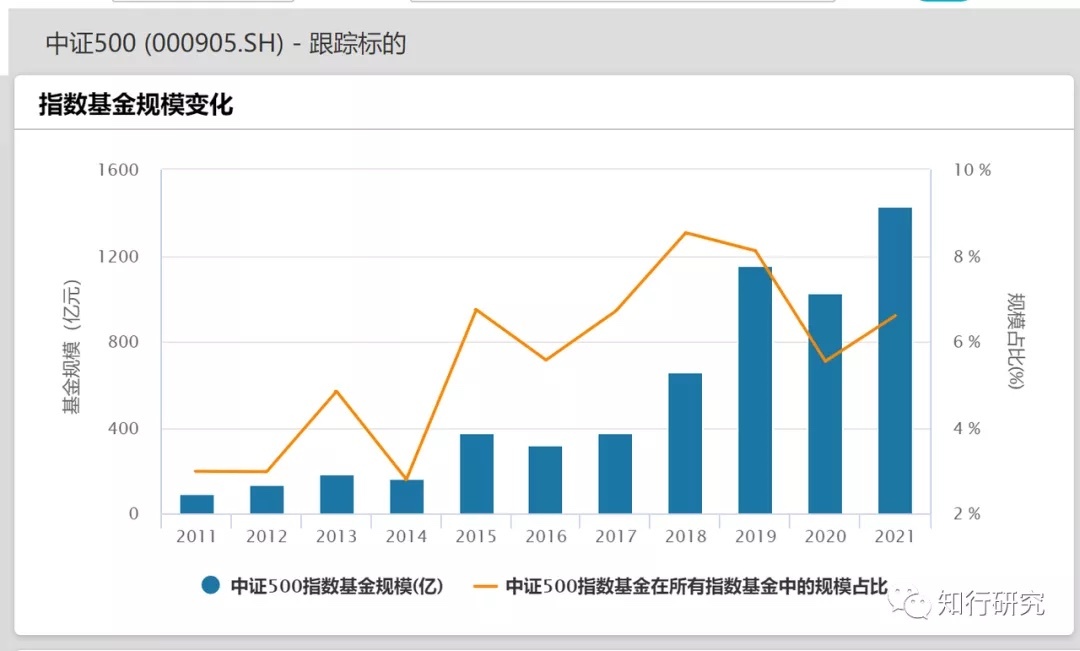Click the blue circle legend marker
The width and height of the screenshot is (1080, 651).
(x=210, y=586)
